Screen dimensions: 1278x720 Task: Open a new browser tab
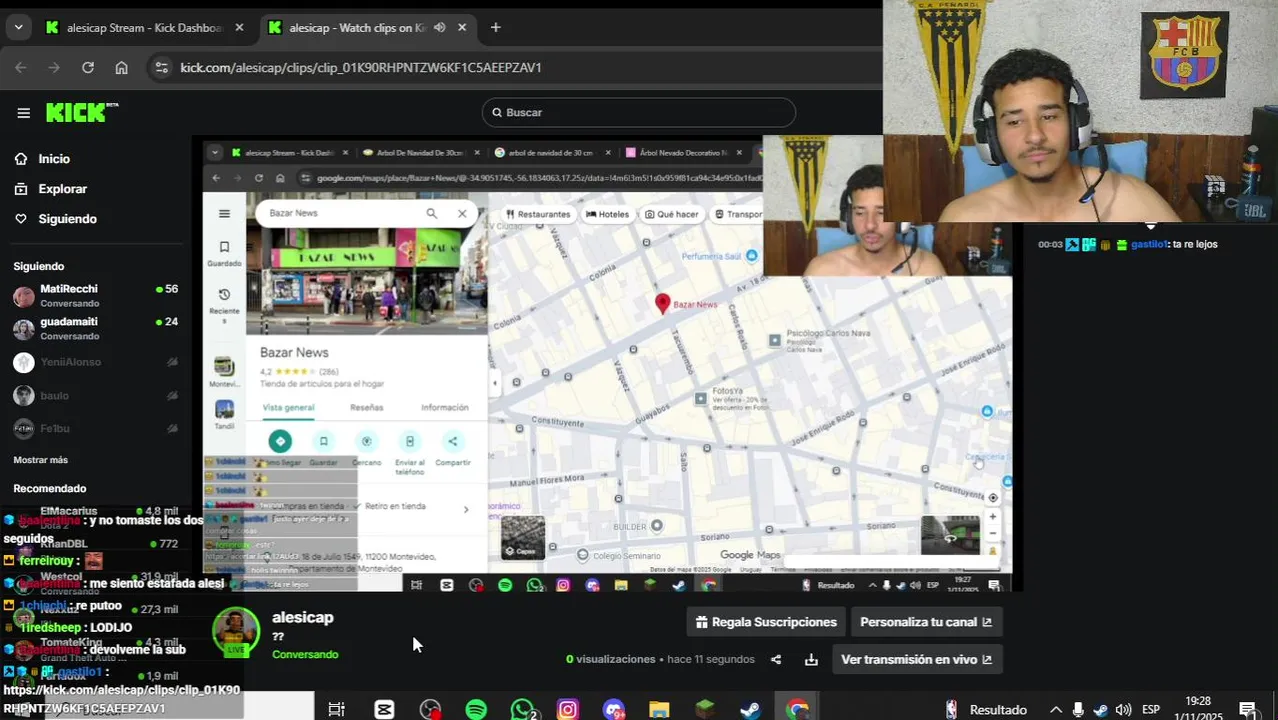pyautogui.click(x=495, y=27)
